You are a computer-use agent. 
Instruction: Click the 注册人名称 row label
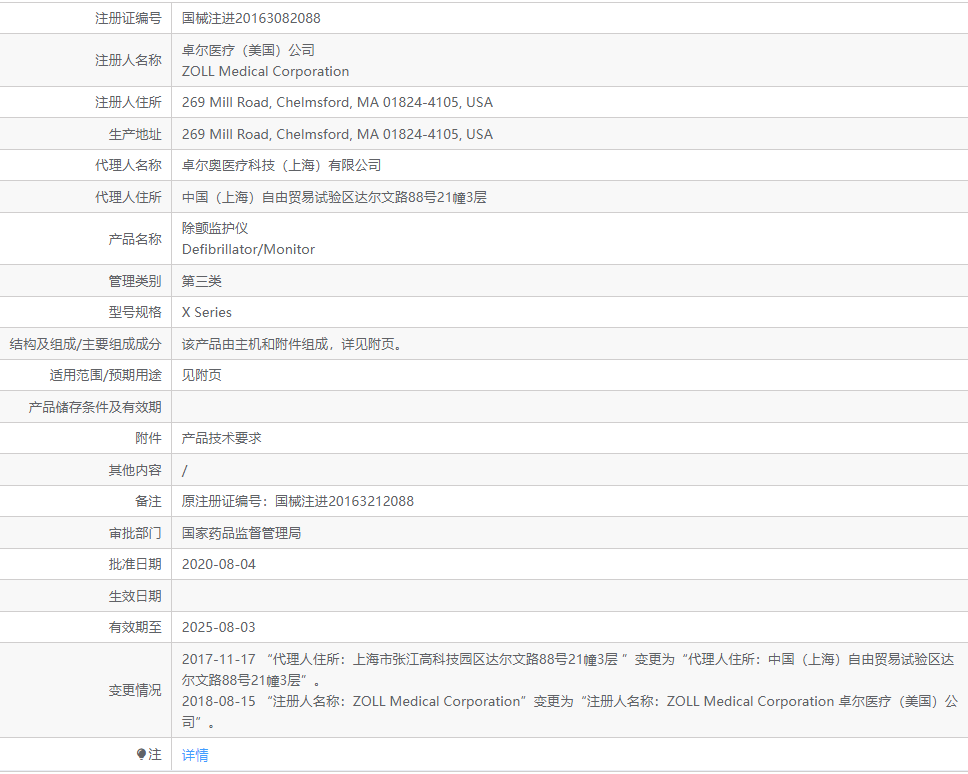[128, 60]
